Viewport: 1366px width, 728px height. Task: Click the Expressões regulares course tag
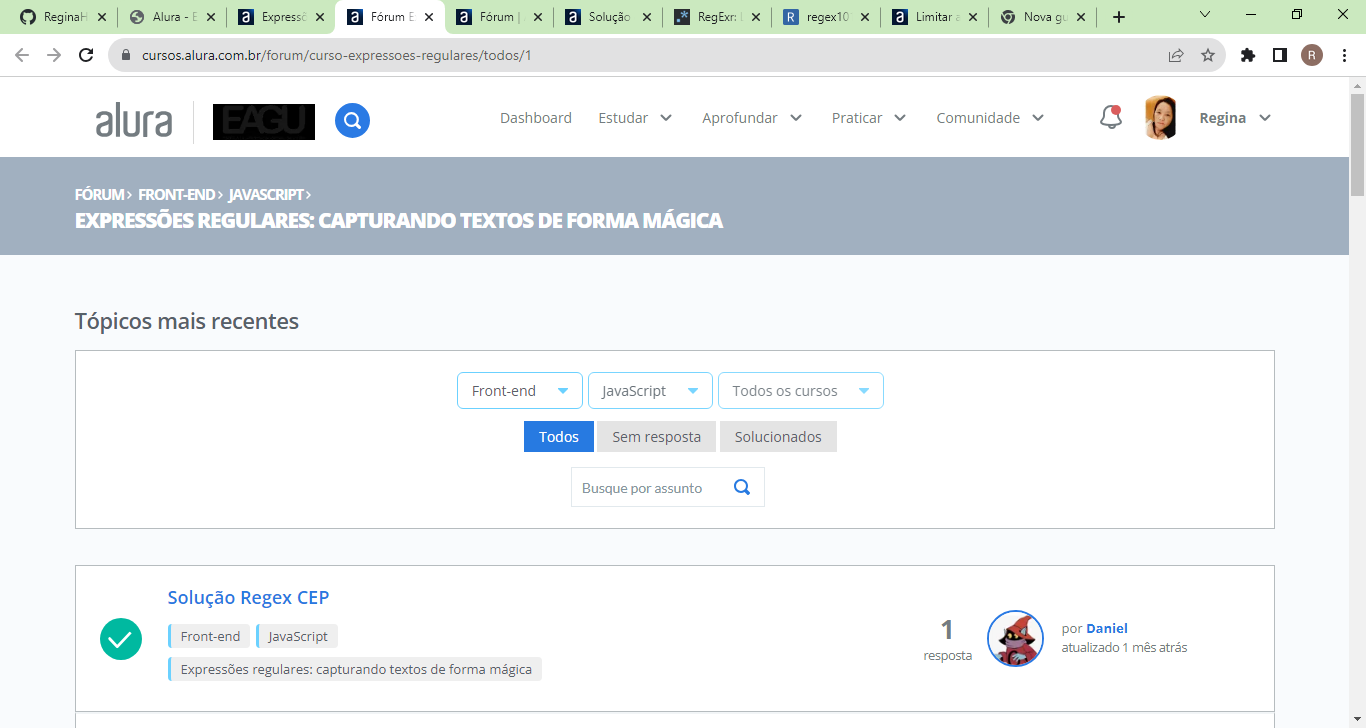click(355, 669)
